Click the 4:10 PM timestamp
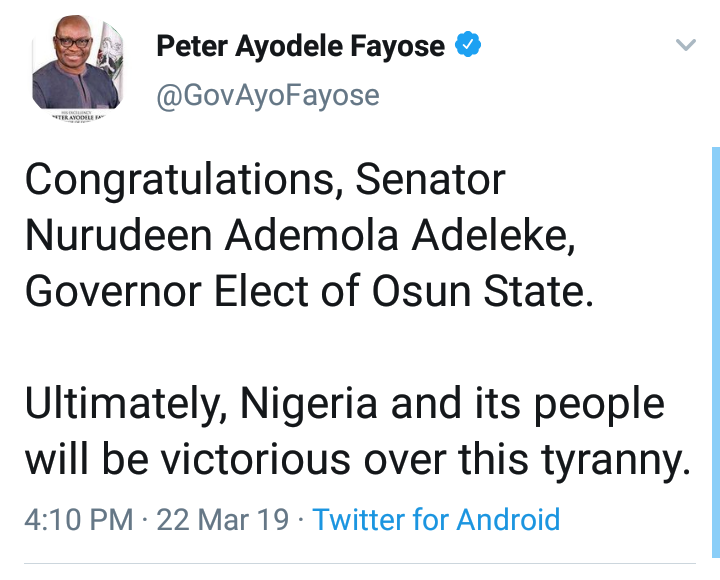The height and width of the screenshot is (580, 720). (x=78, y=520)
